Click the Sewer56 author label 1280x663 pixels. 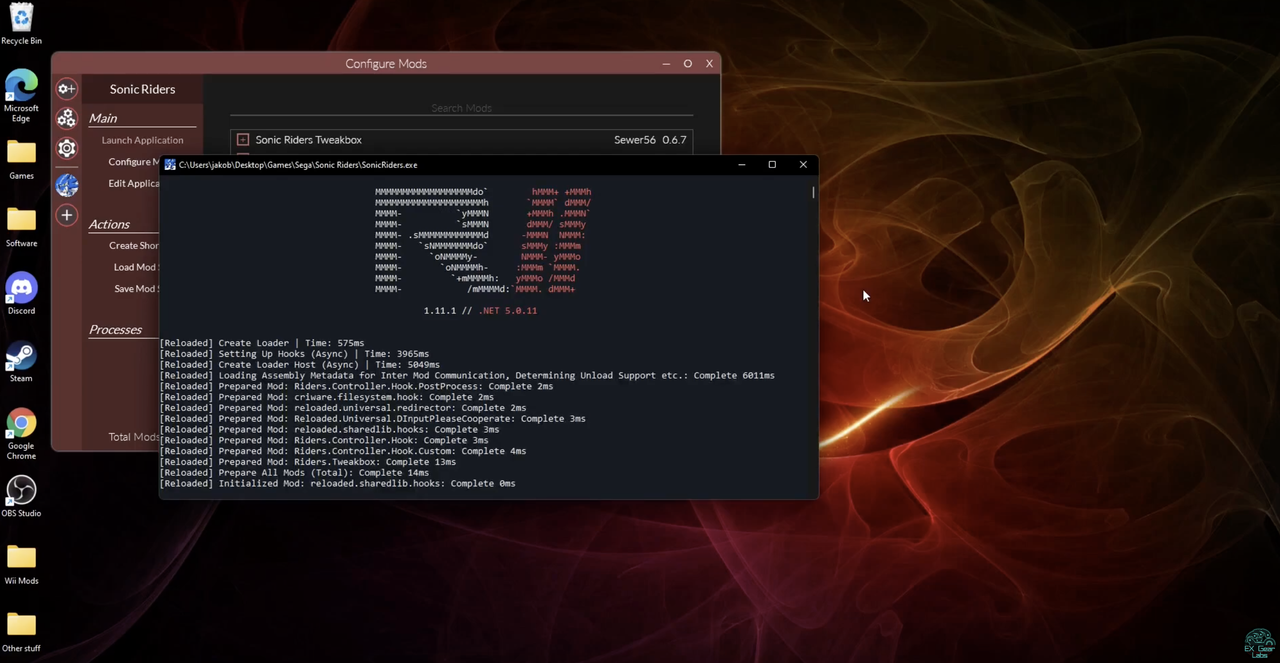(x=635, y=140)
